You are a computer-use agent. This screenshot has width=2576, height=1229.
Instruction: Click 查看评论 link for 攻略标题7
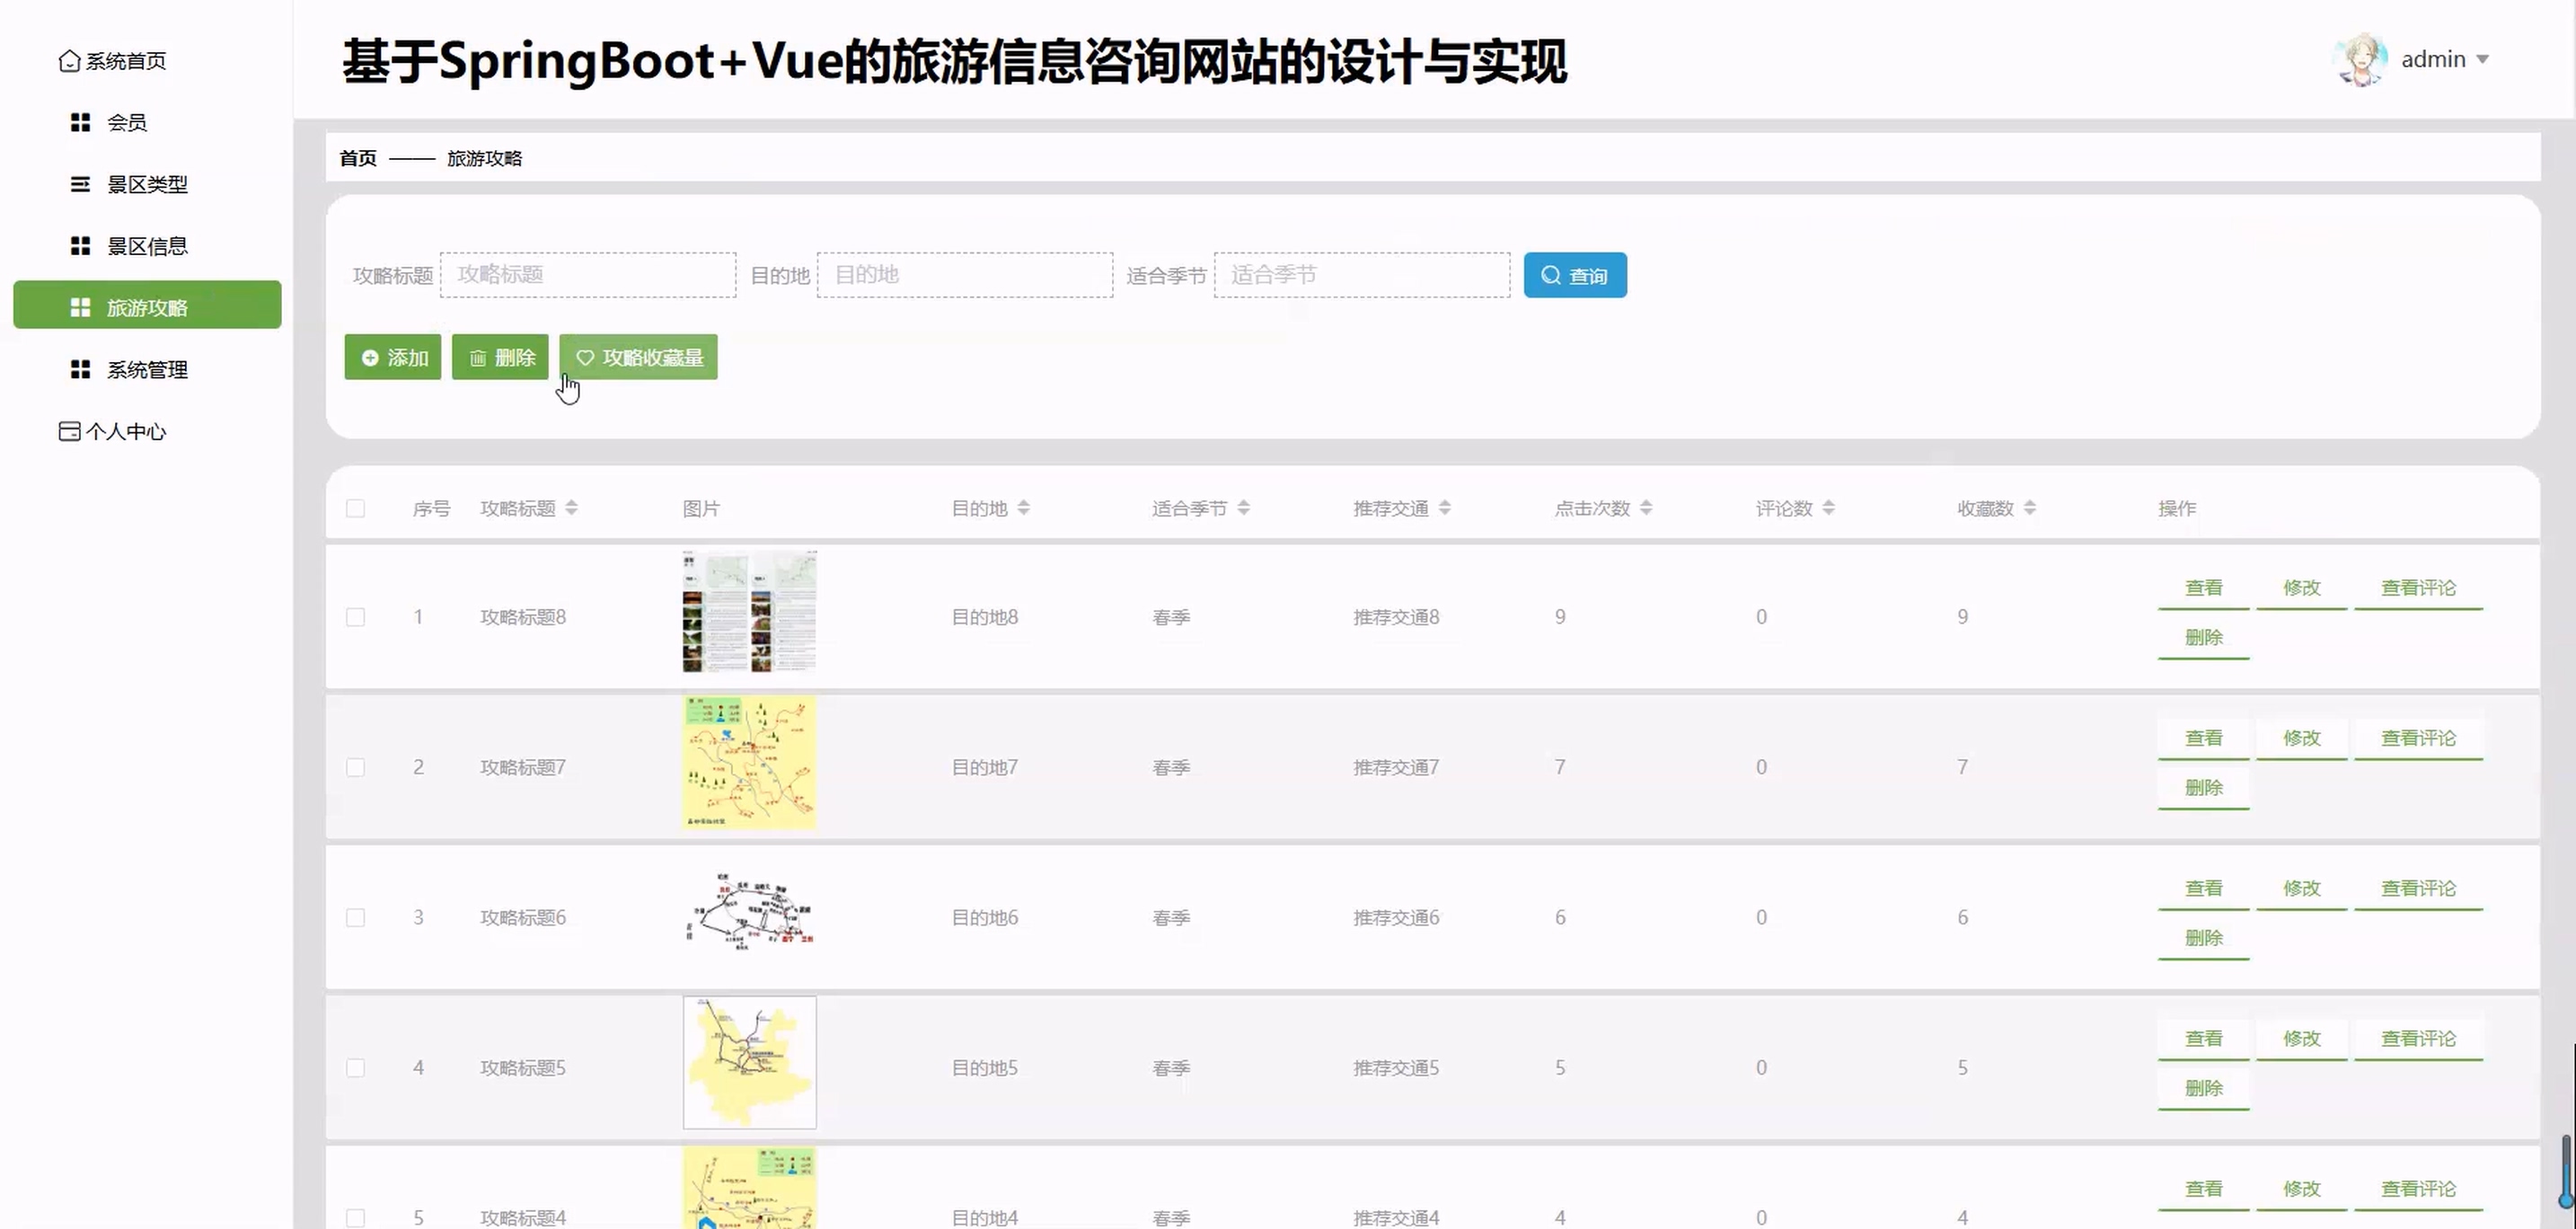(2417, 738)
